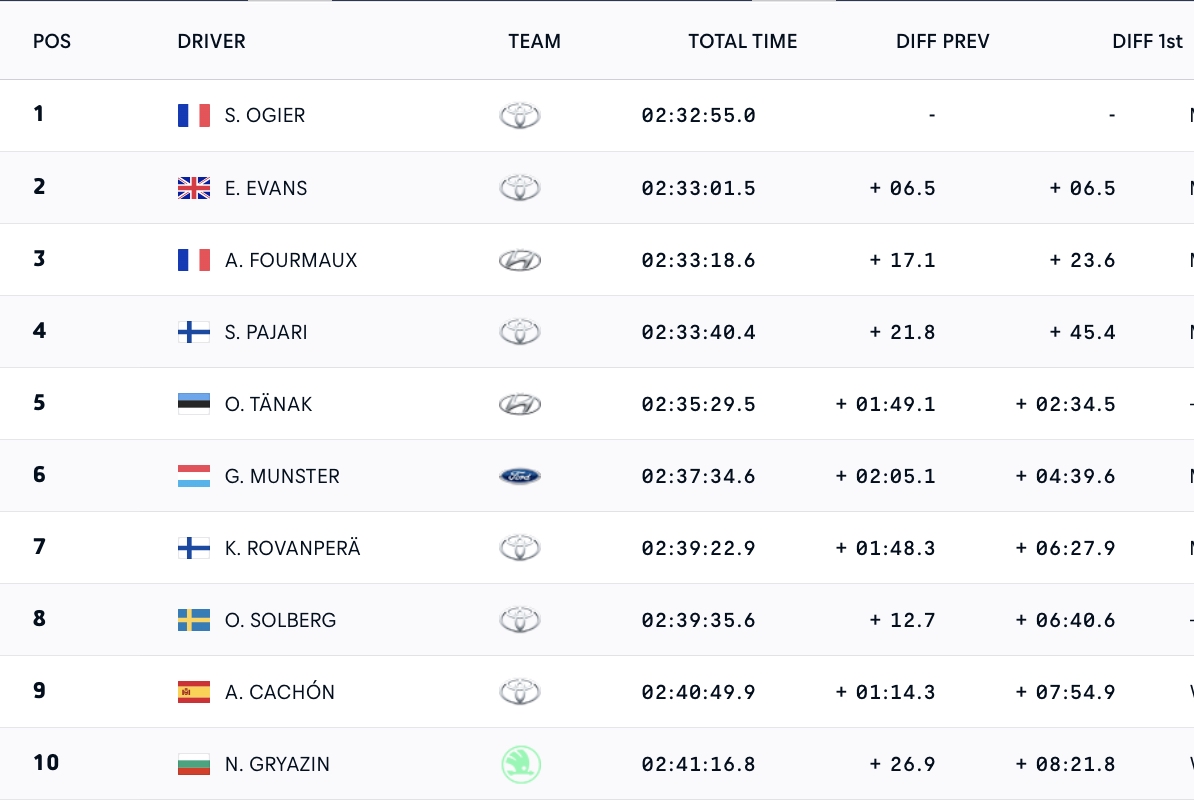Click the Hyundai logo beside A. Fourmaux
The height and width of the screenshot is (806, 1194).
click(520, 260)
